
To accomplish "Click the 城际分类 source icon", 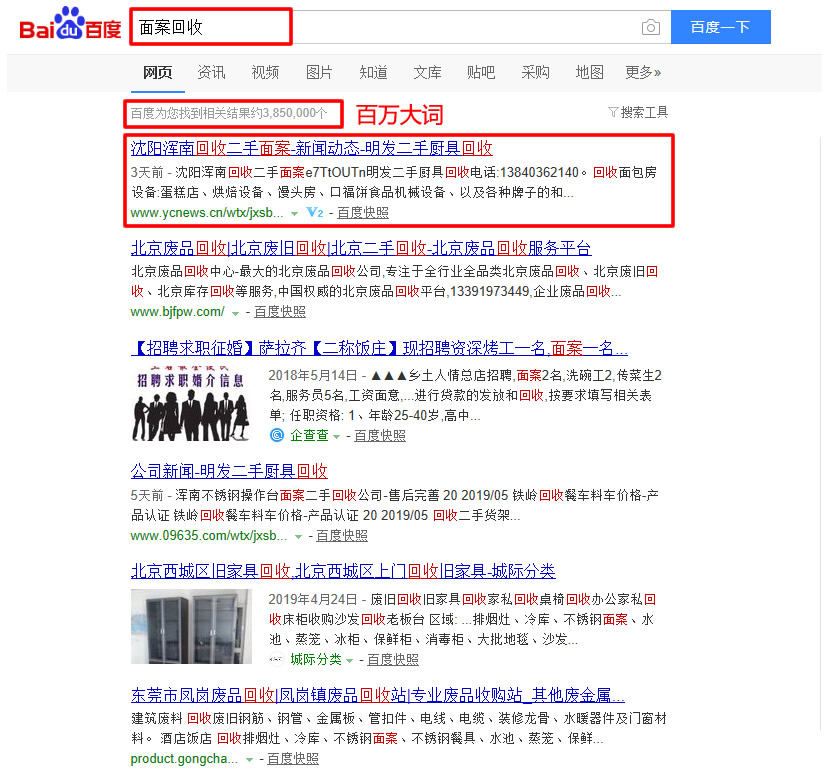I will pyautogui.click(x=277, y=659).
